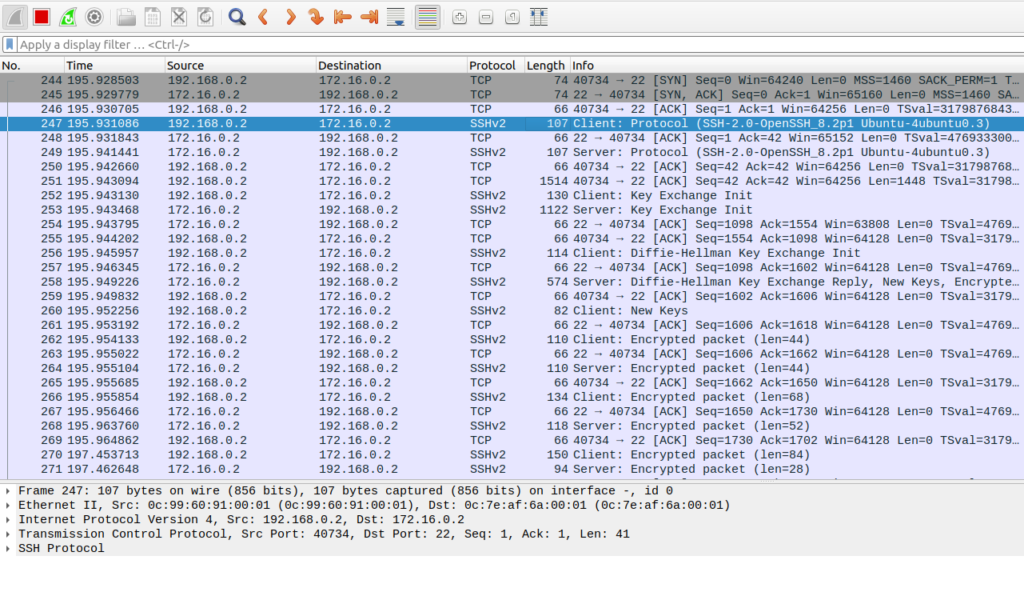Toggle auto-scroll during live capture

395,17
